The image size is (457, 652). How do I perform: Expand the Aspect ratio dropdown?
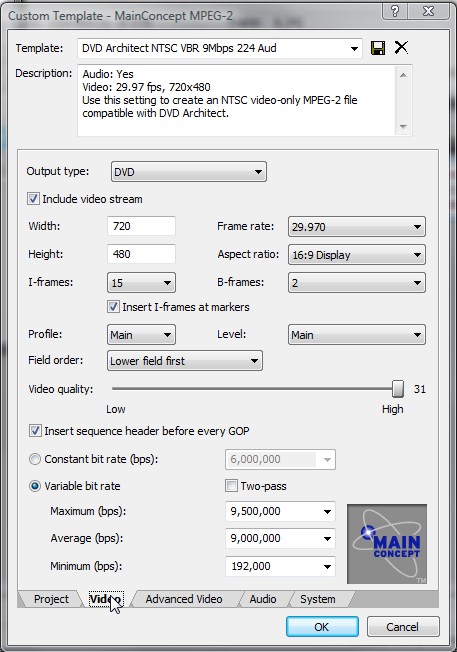pos(357,254)
